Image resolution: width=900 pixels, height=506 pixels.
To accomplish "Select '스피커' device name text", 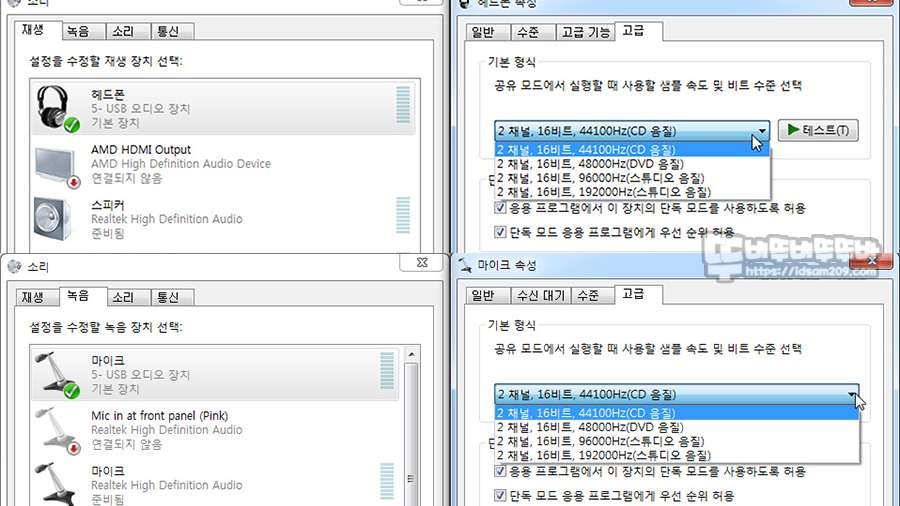I will click(x=108, y=205).
